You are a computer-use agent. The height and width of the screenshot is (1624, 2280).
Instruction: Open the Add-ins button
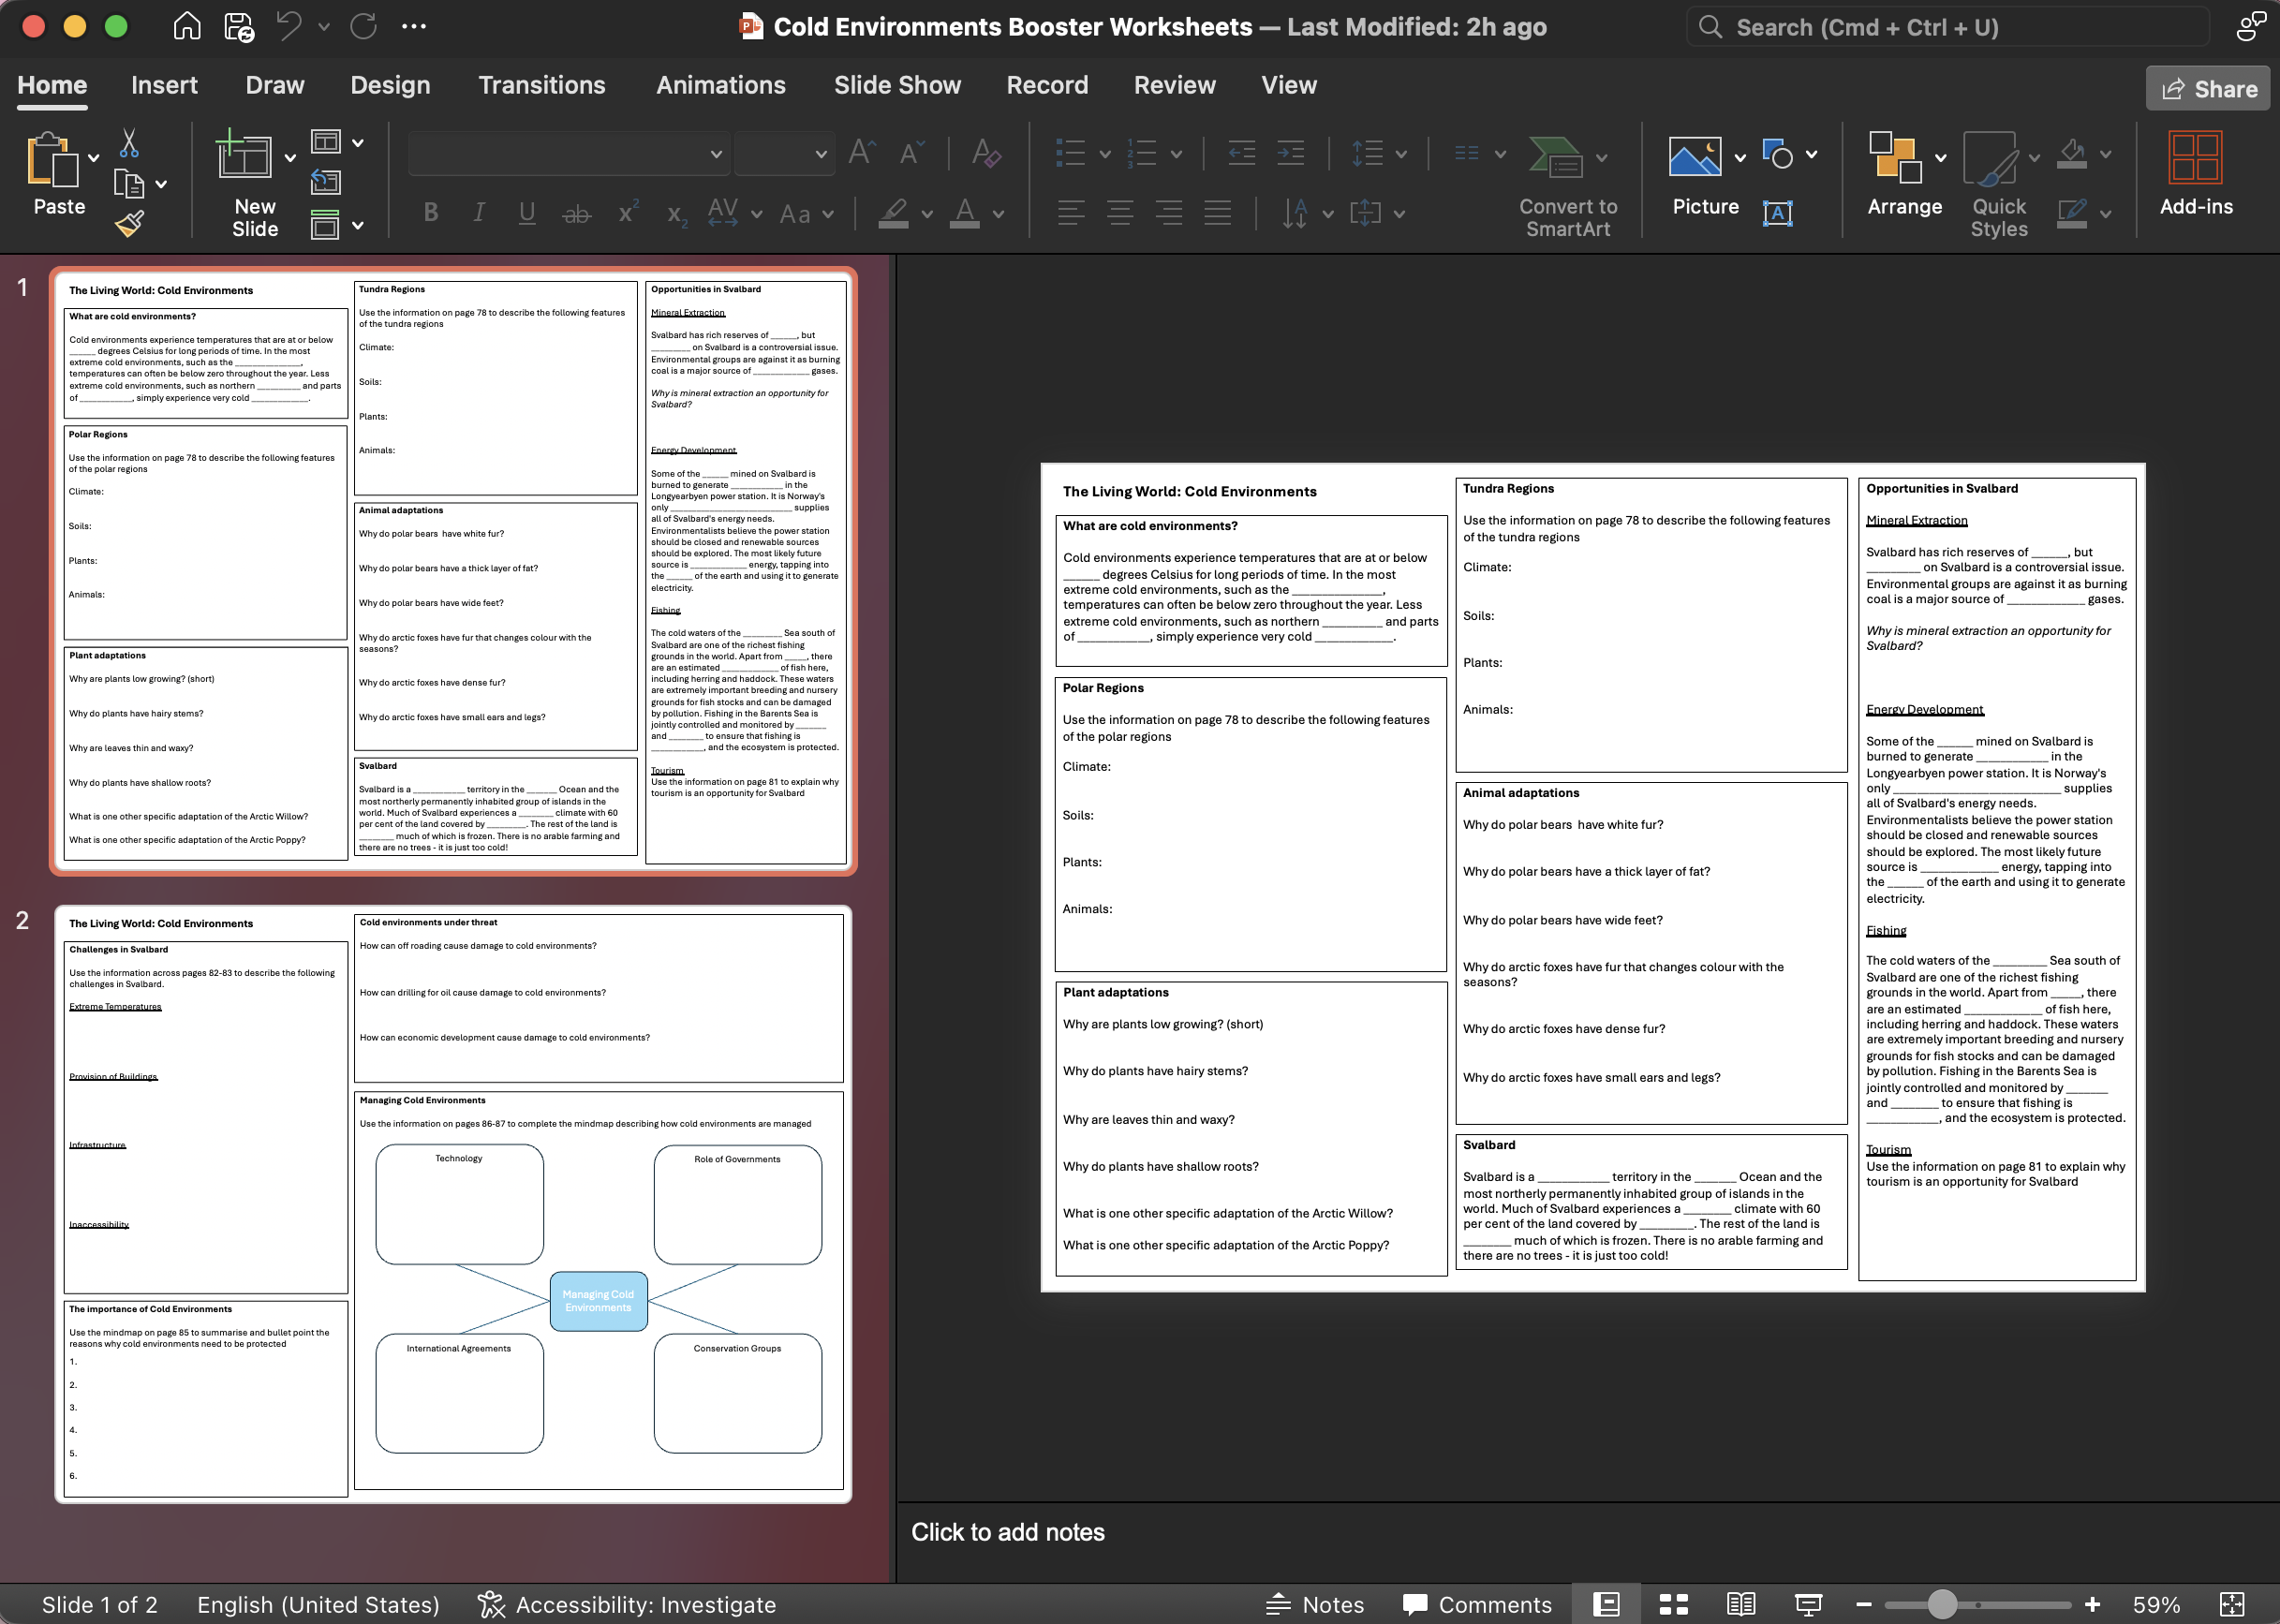click(x=2195, y=175)
